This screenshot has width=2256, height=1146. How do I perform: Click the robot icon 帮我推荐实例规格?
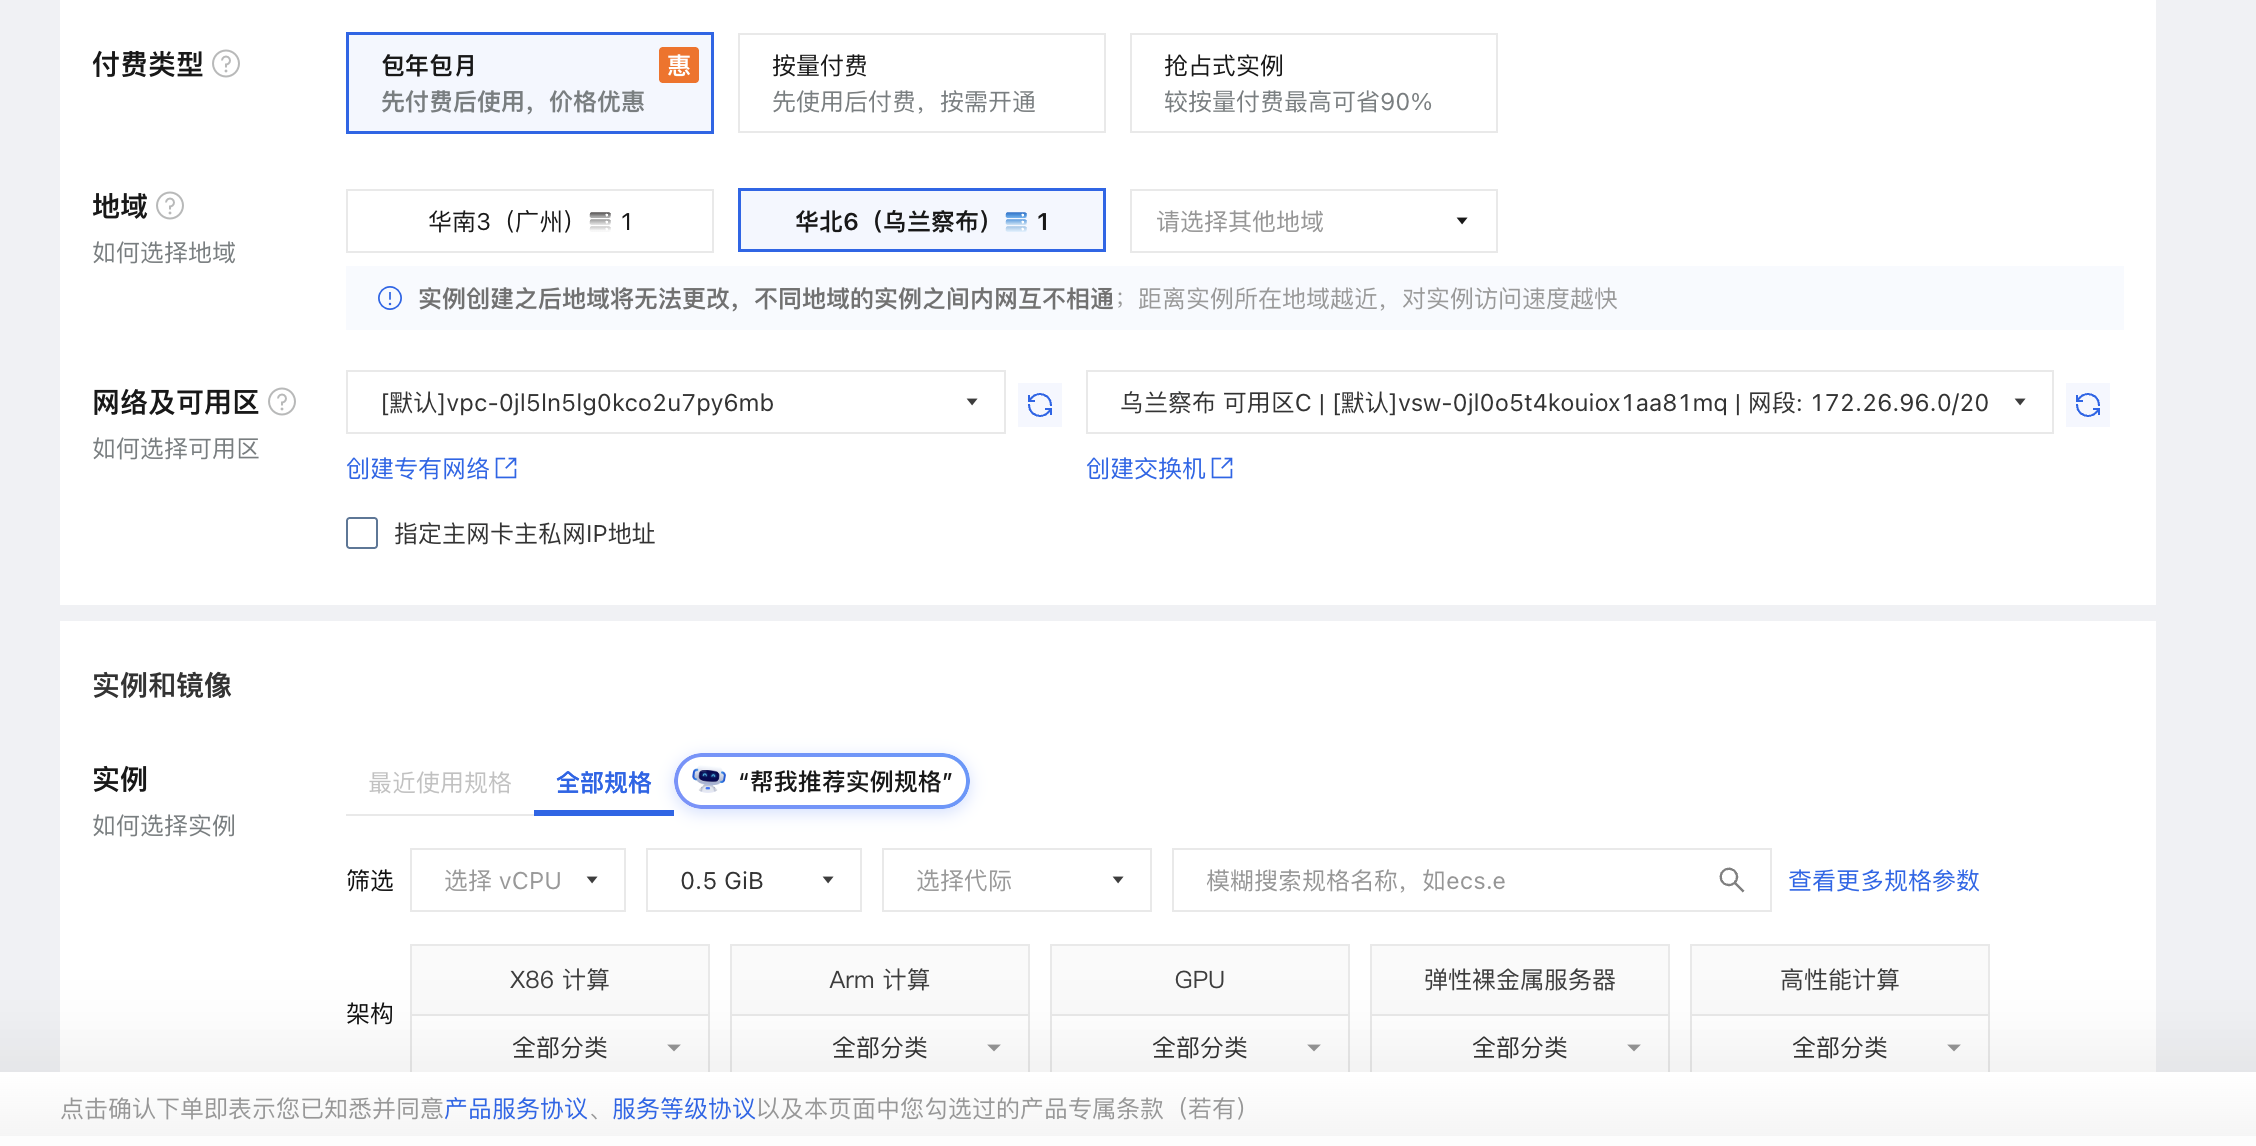tap(709, 780)
